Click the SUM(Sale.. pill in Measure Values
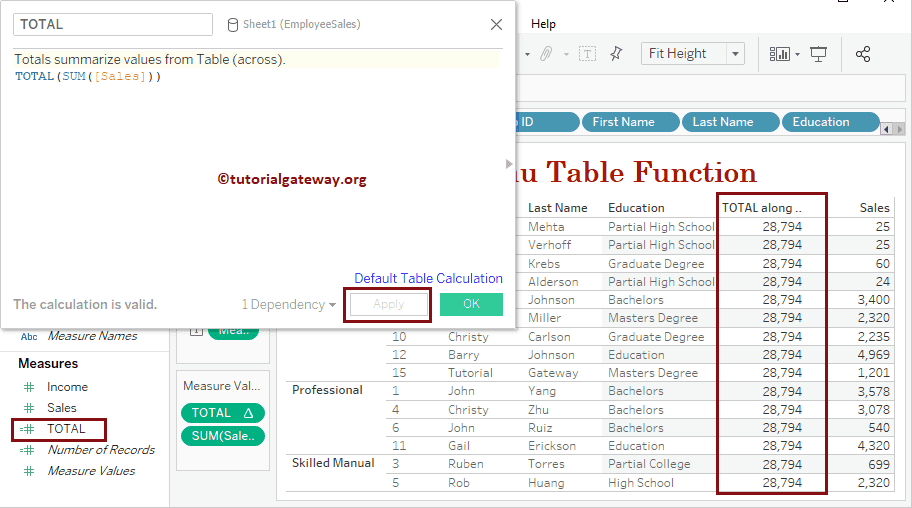Image resolution: width=912 pixels, height=508 pixels. 223,436
